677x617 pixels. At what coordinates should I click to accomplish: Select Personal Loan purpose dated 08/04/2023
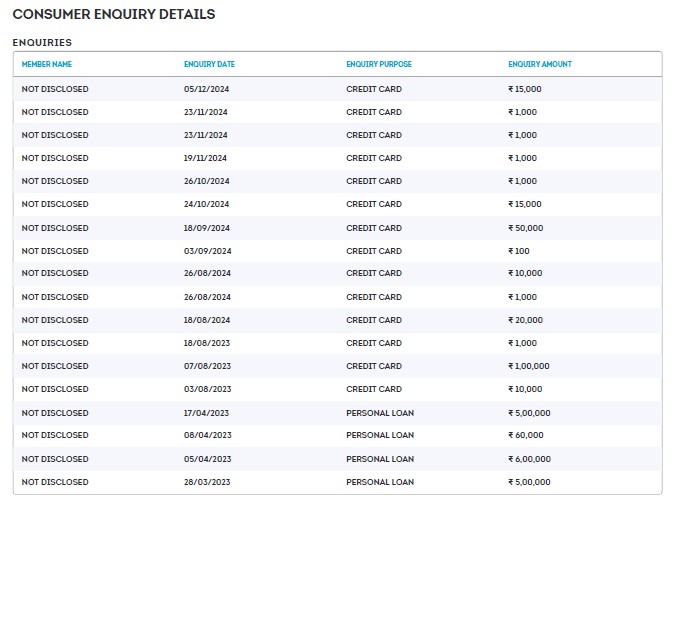380,435
